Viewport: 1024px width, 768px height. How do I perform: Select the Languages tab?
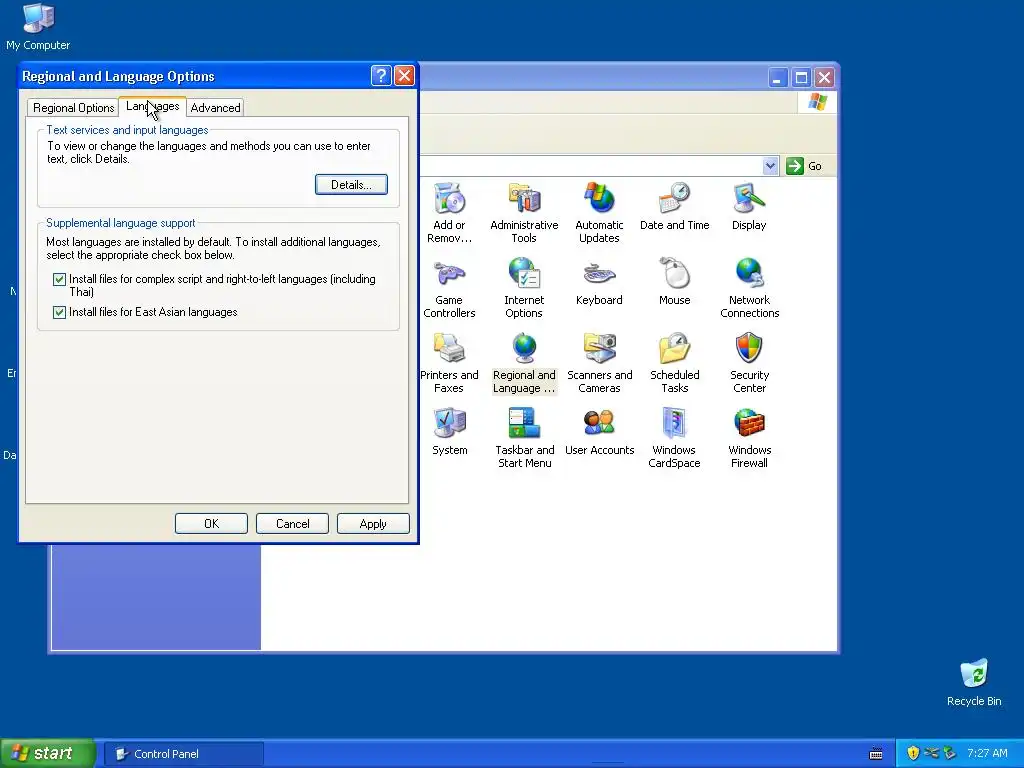[x=152, y=106]
